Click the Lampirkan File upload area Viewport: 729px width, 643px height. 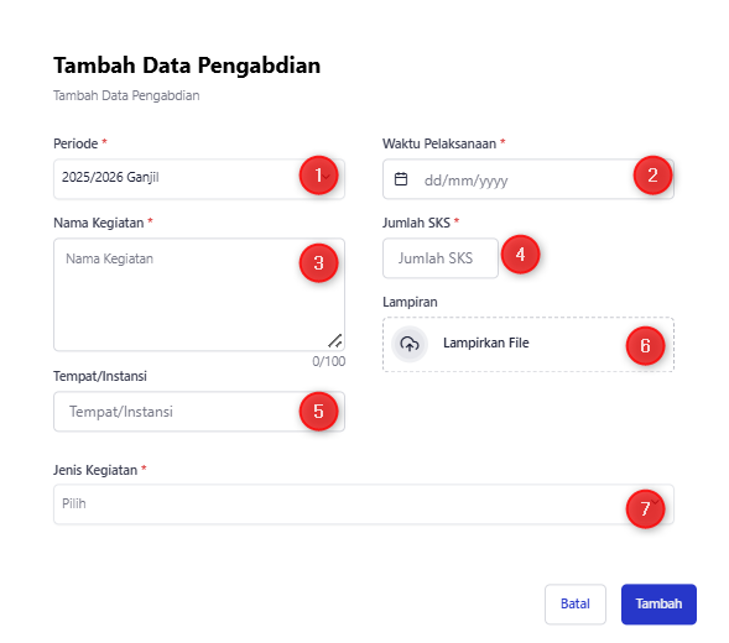pos(528,345)
